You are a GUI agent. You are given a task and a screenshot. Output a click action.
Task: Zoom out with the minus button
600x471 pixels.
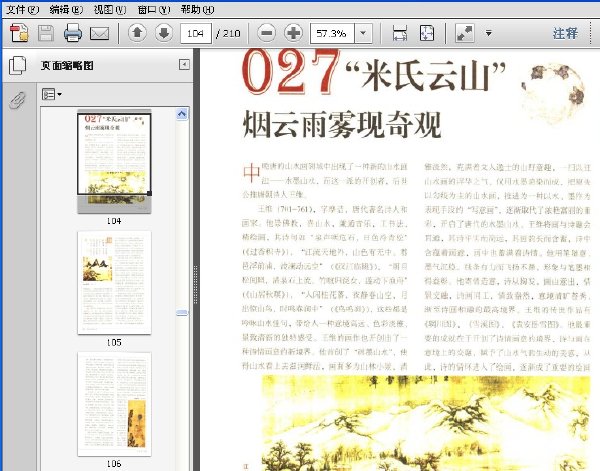pyautogui.click(x=267, y=33)
